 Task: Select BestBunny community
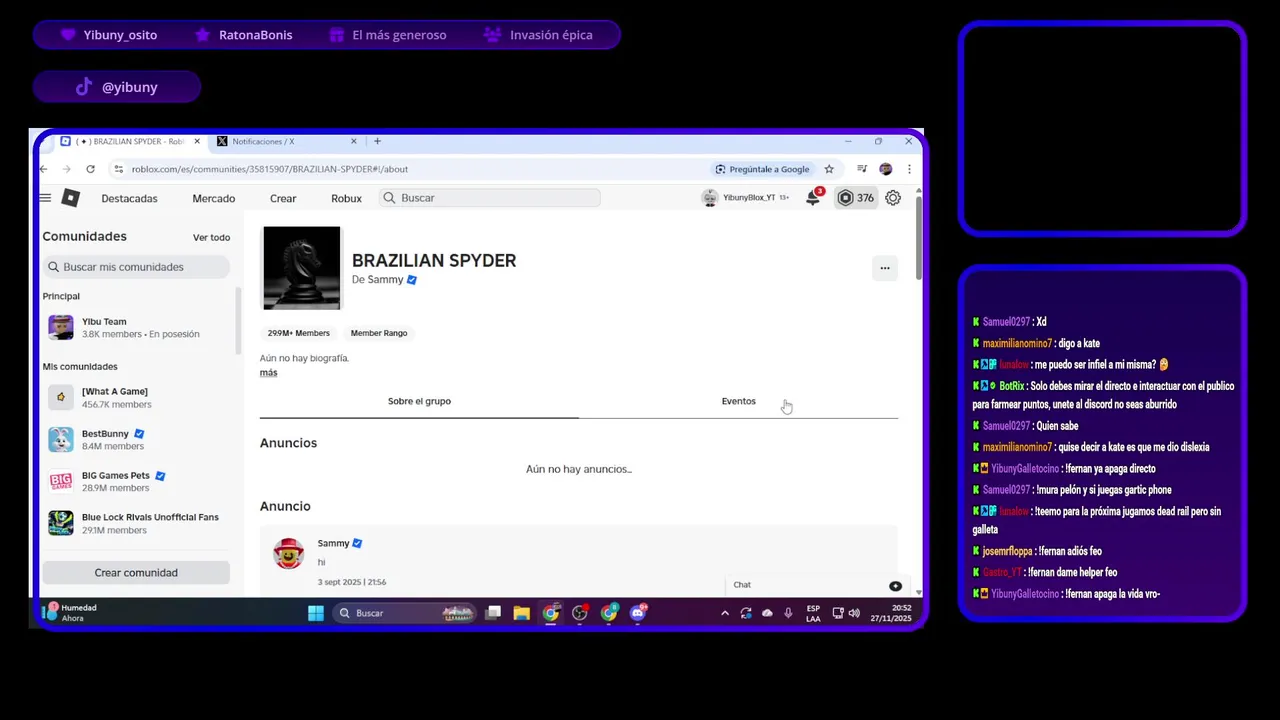tap(138, 439)
